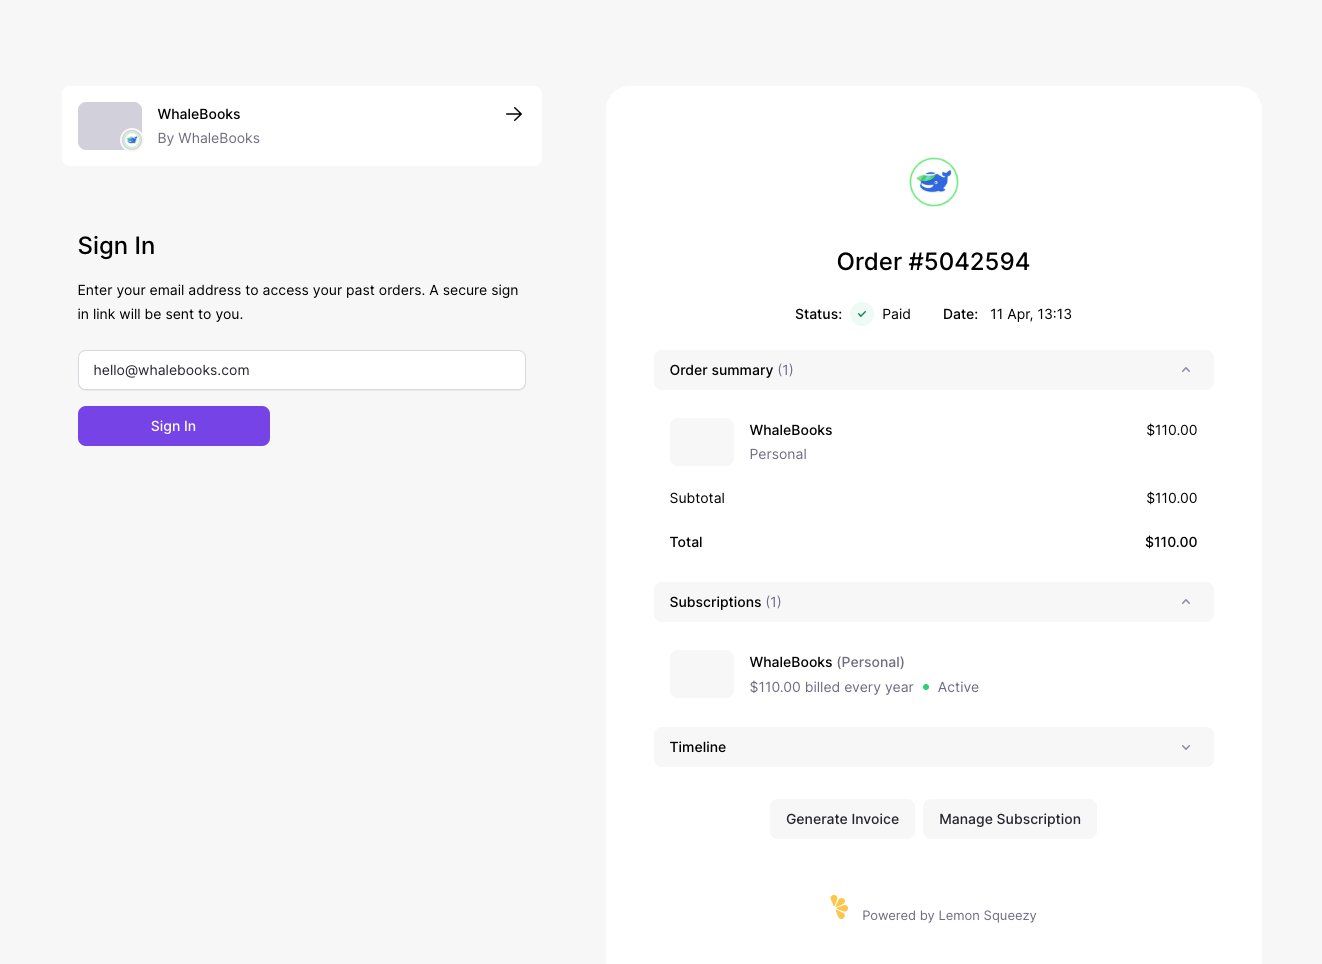Screen dimensions: 1322x964
Task: Click the "Order #5042594" heading
Action: pos(934,262)
